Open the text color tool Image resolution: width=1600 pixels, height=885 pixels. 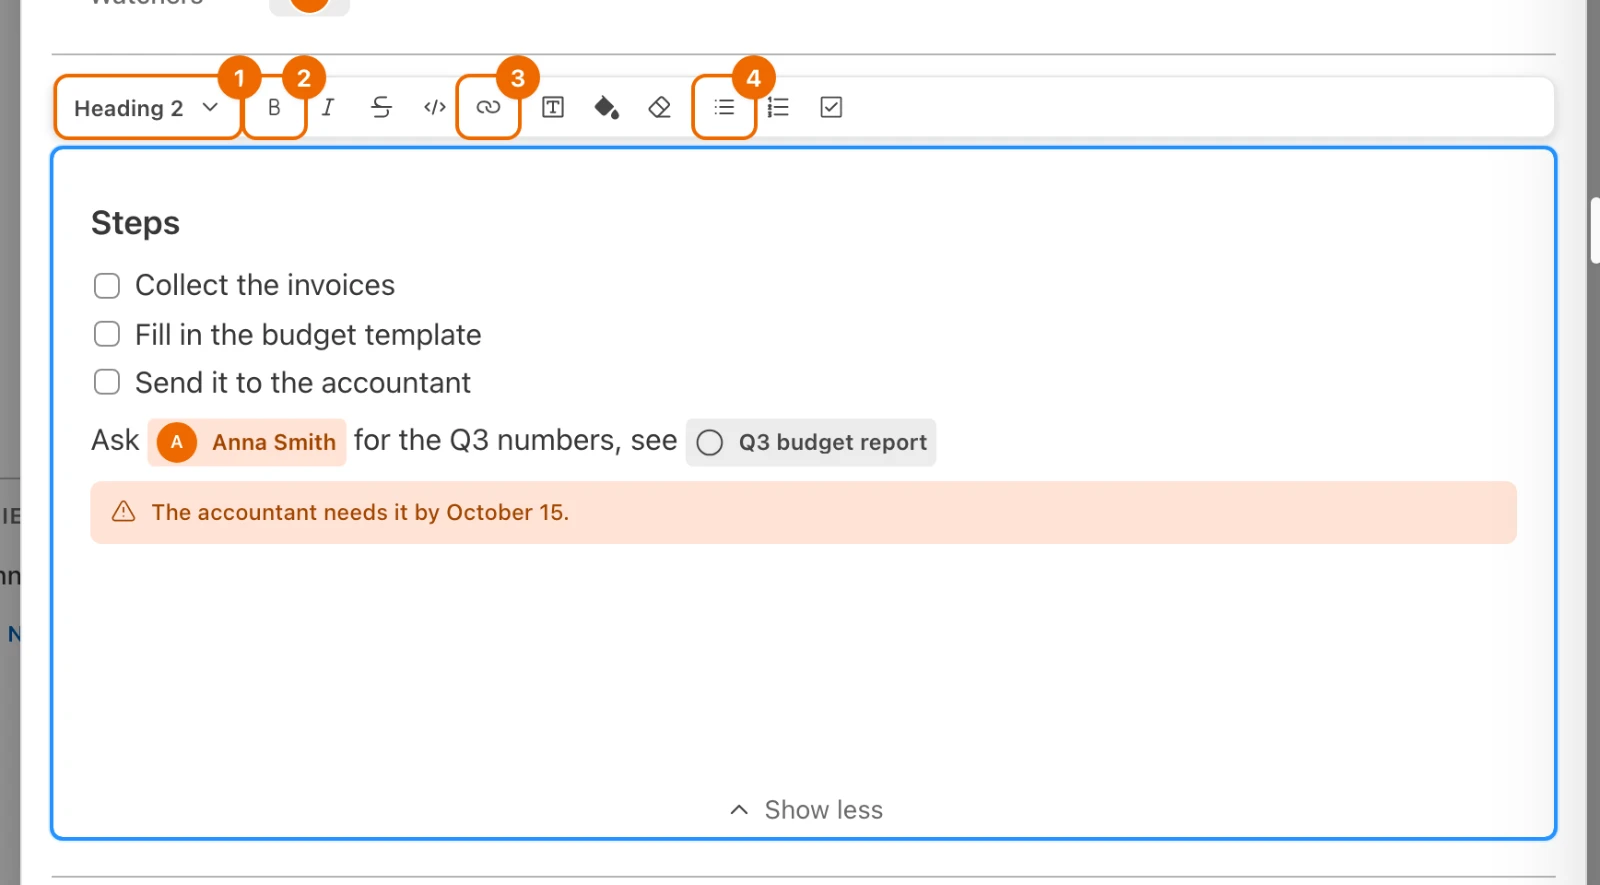tap(553, 107)
